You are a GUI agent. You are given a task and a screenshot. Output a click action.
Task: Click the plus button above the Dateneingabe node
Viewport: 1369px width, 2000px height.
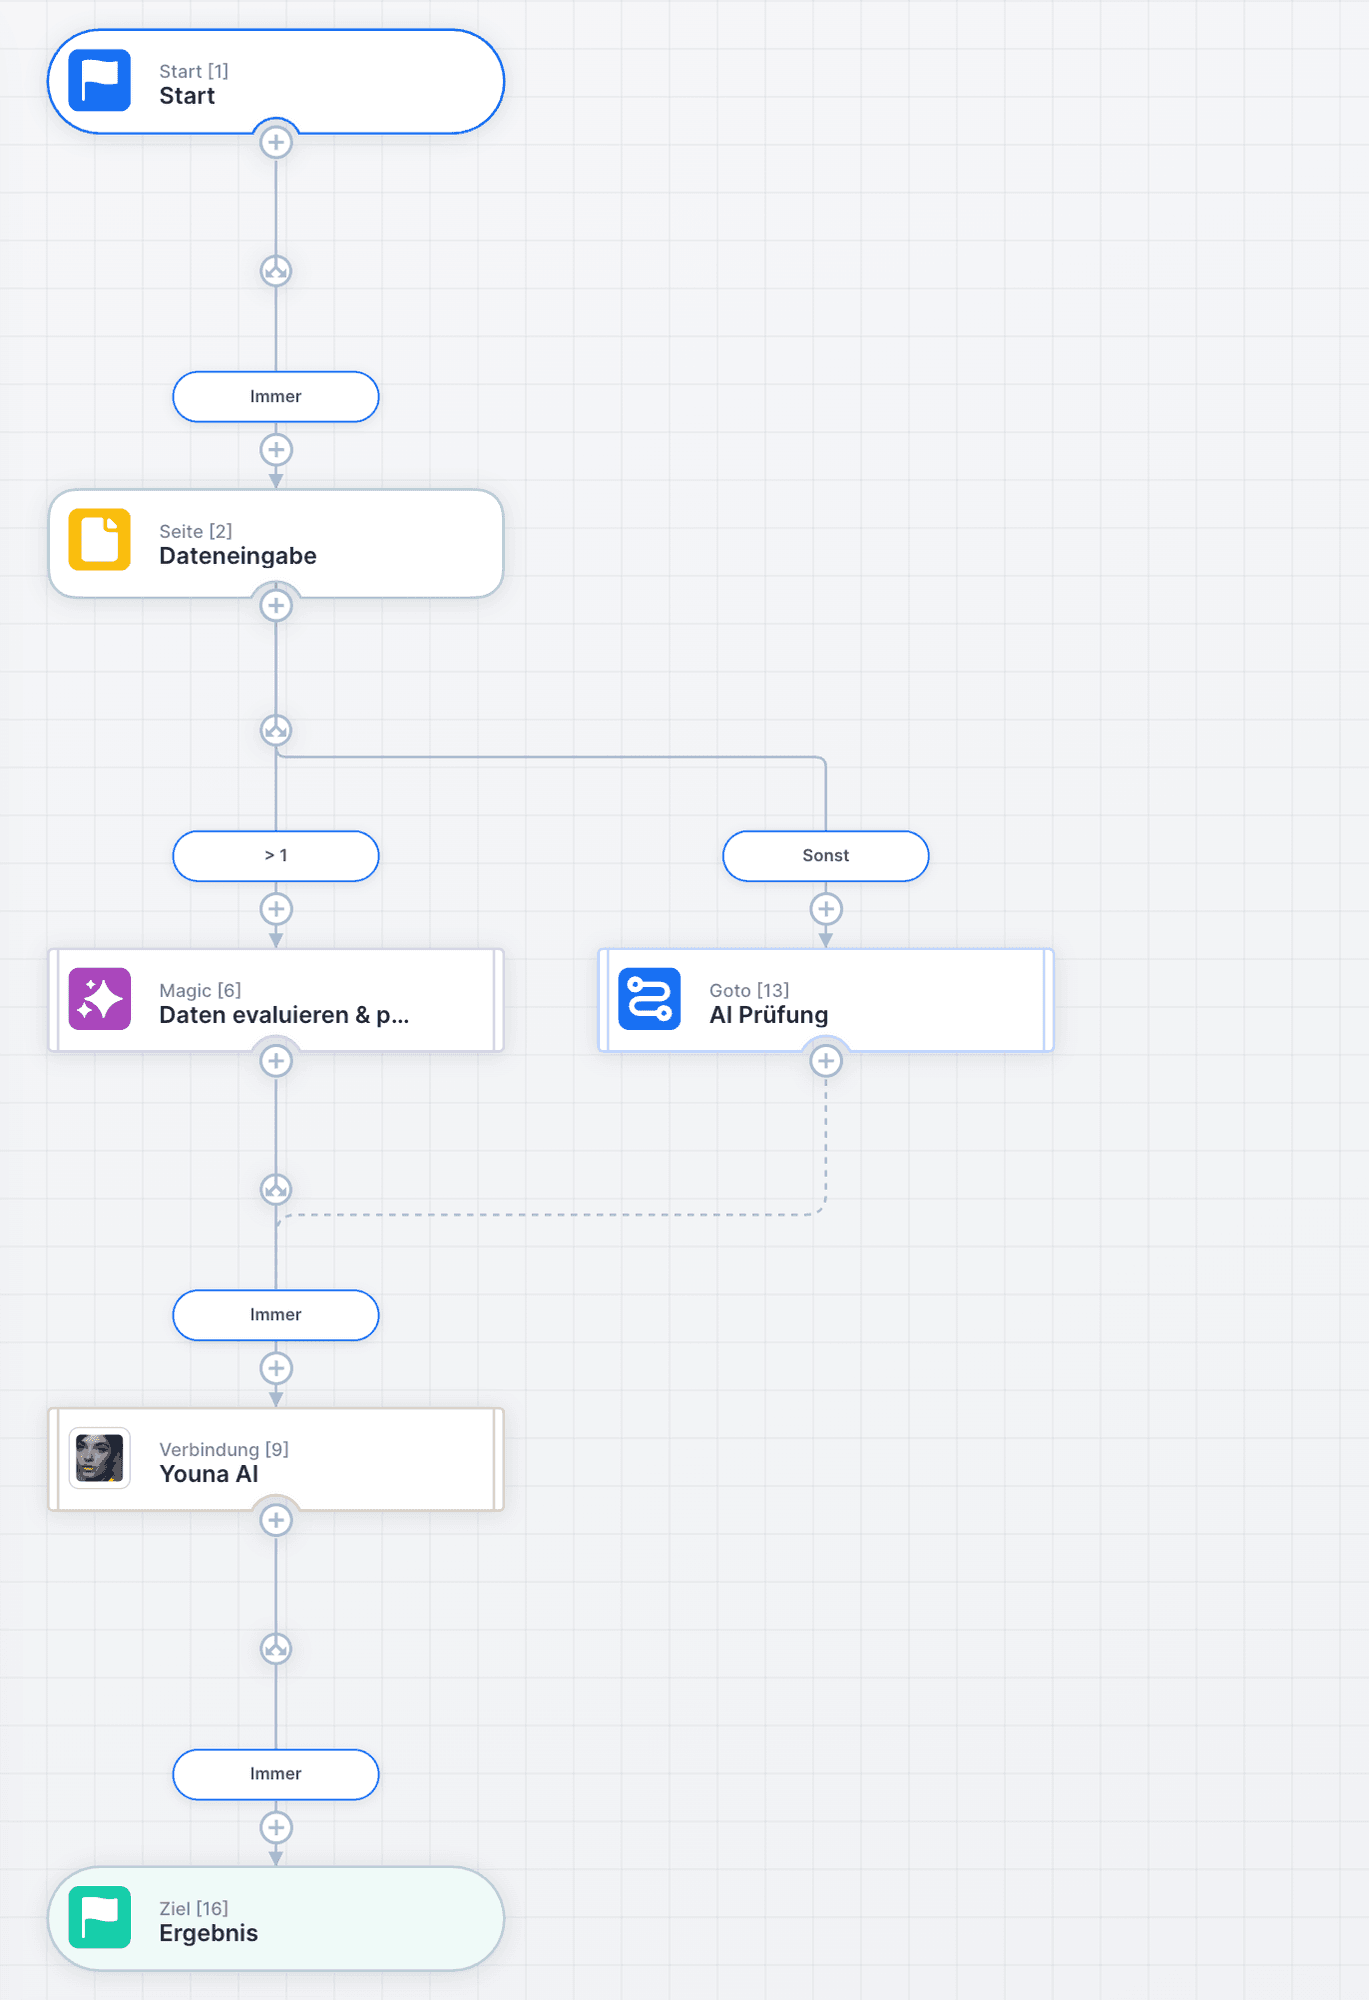click(276, 450)
